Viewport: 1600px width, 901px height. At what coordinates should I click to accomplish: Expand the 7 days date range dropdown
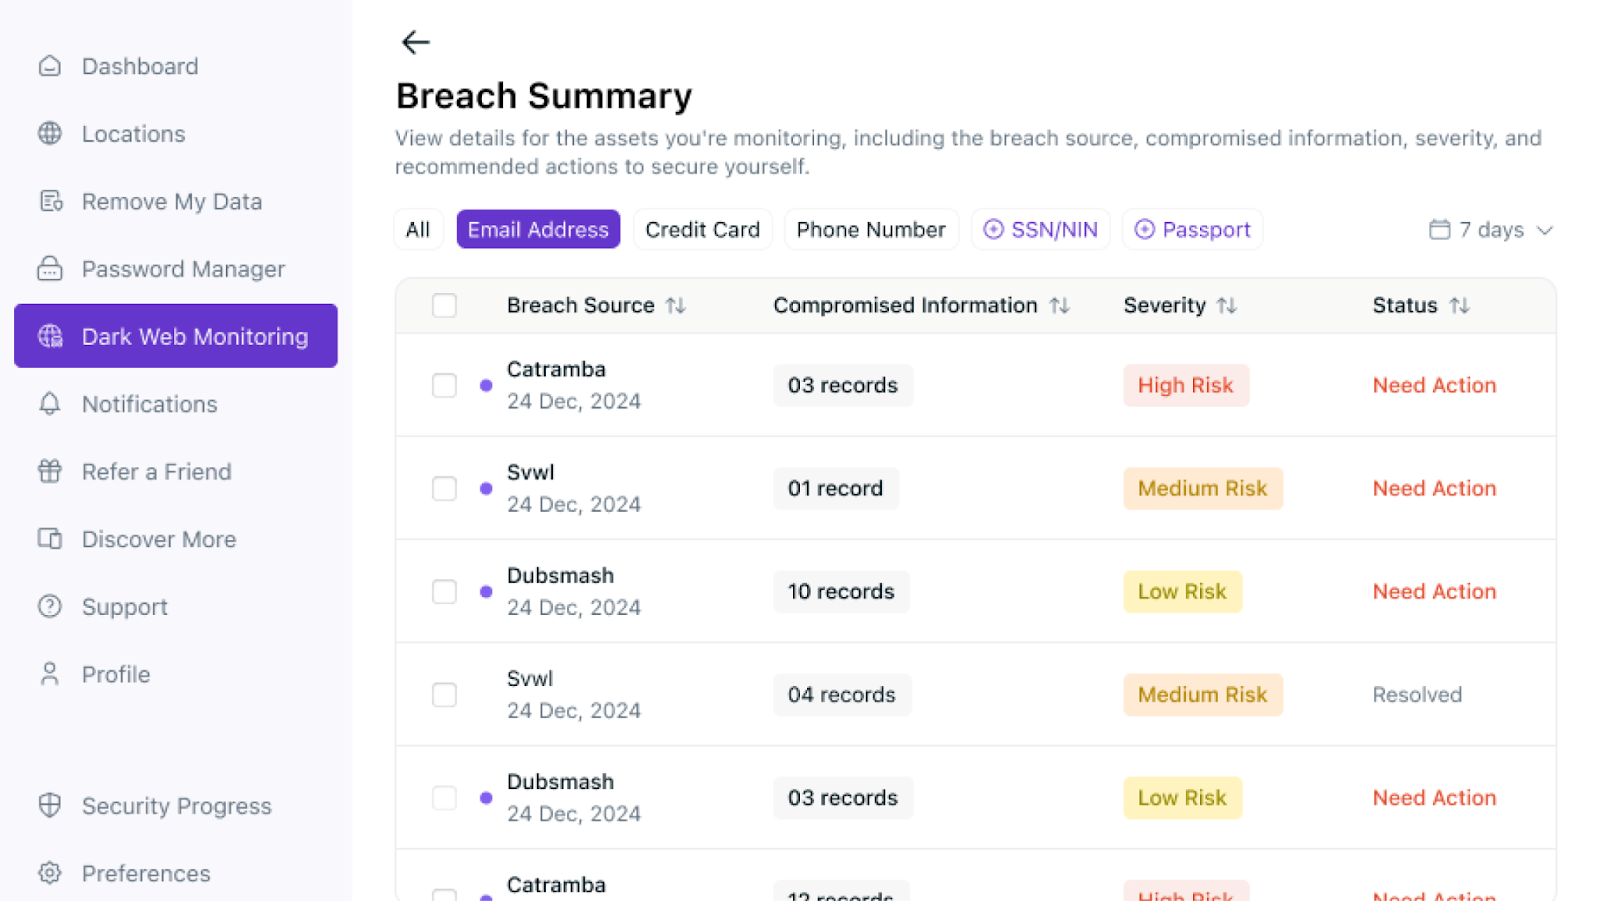(x=1490, y=230)
